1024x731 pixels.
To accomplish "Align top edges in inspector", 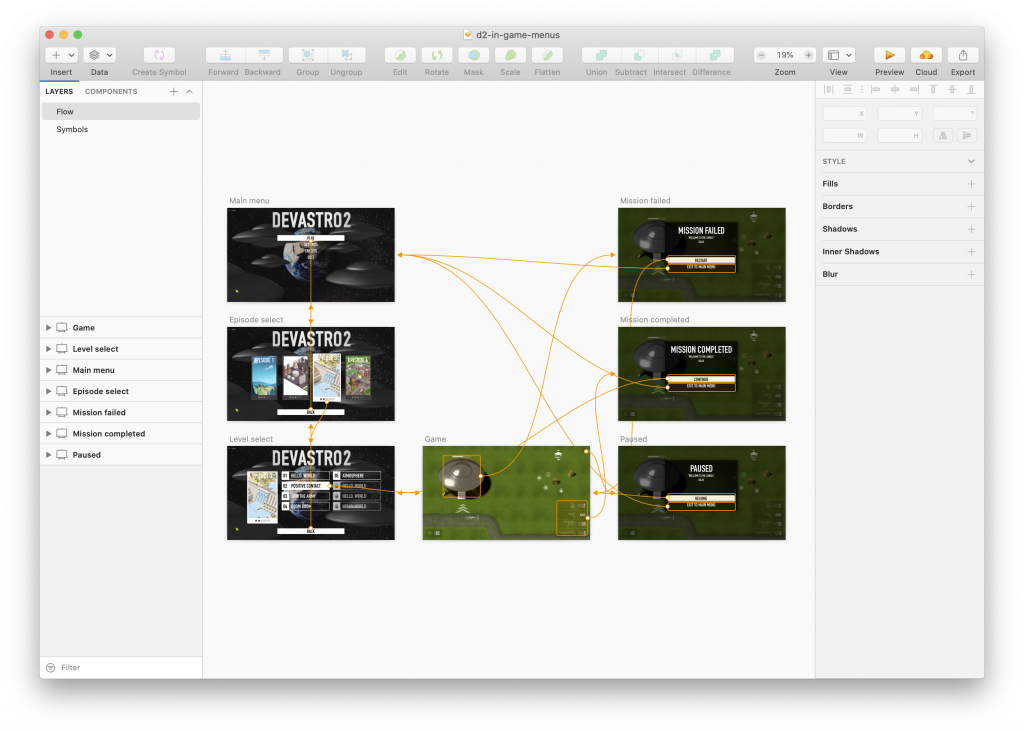I will tap(933, 89).
